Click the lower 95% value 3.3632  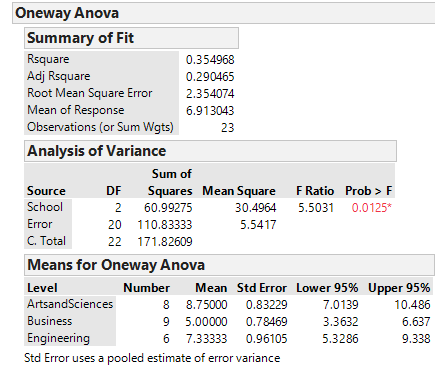pyautogui.click(x=341, y=322)
